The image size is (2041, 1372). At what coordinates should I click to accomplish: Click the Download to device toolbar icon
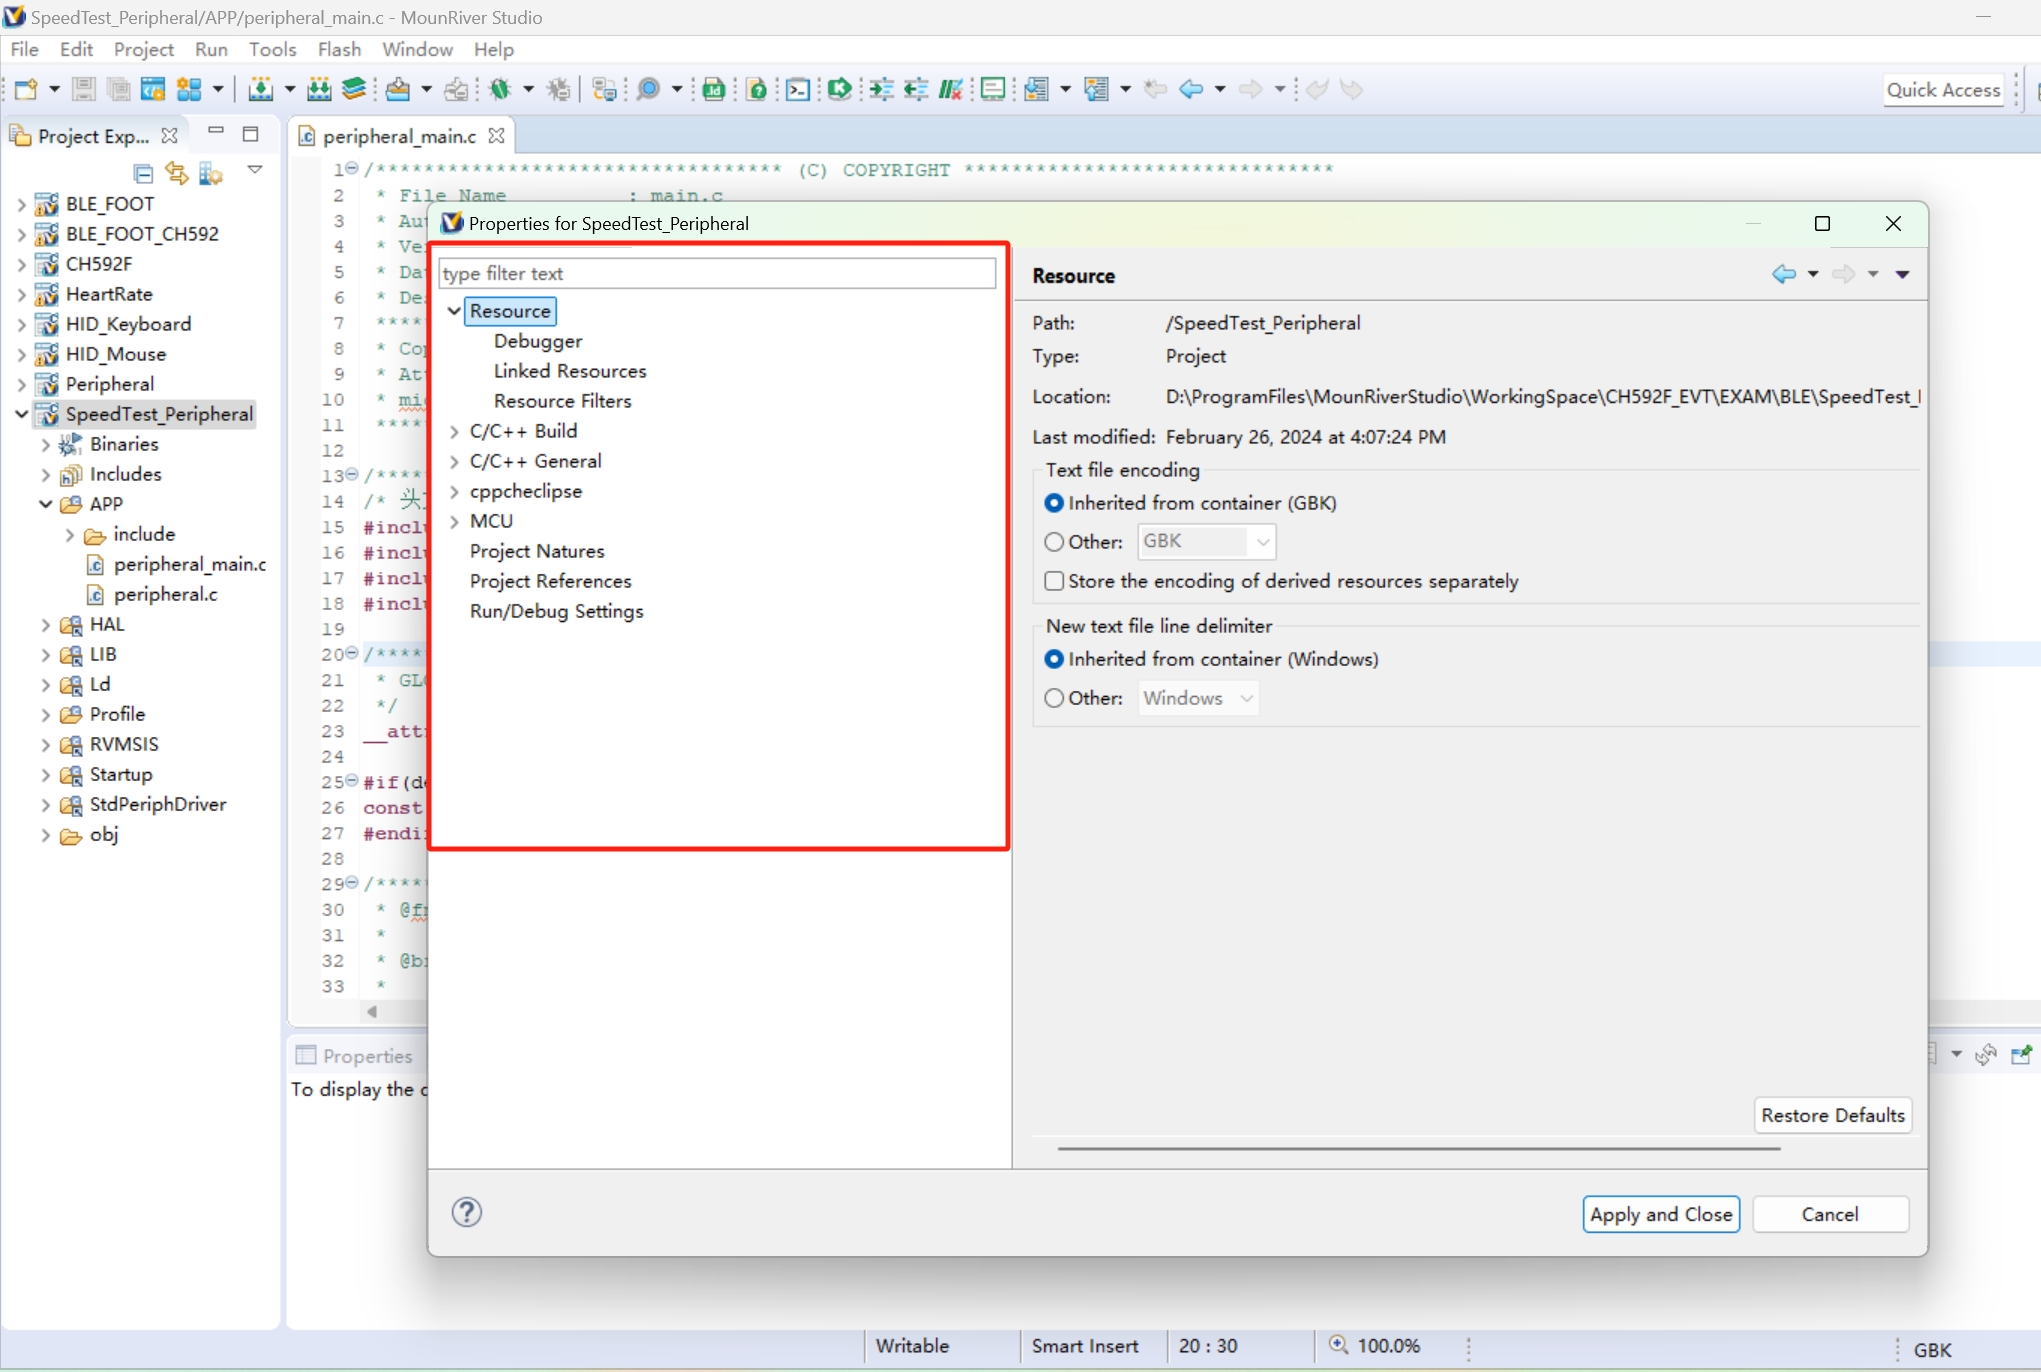click(398, 89)
